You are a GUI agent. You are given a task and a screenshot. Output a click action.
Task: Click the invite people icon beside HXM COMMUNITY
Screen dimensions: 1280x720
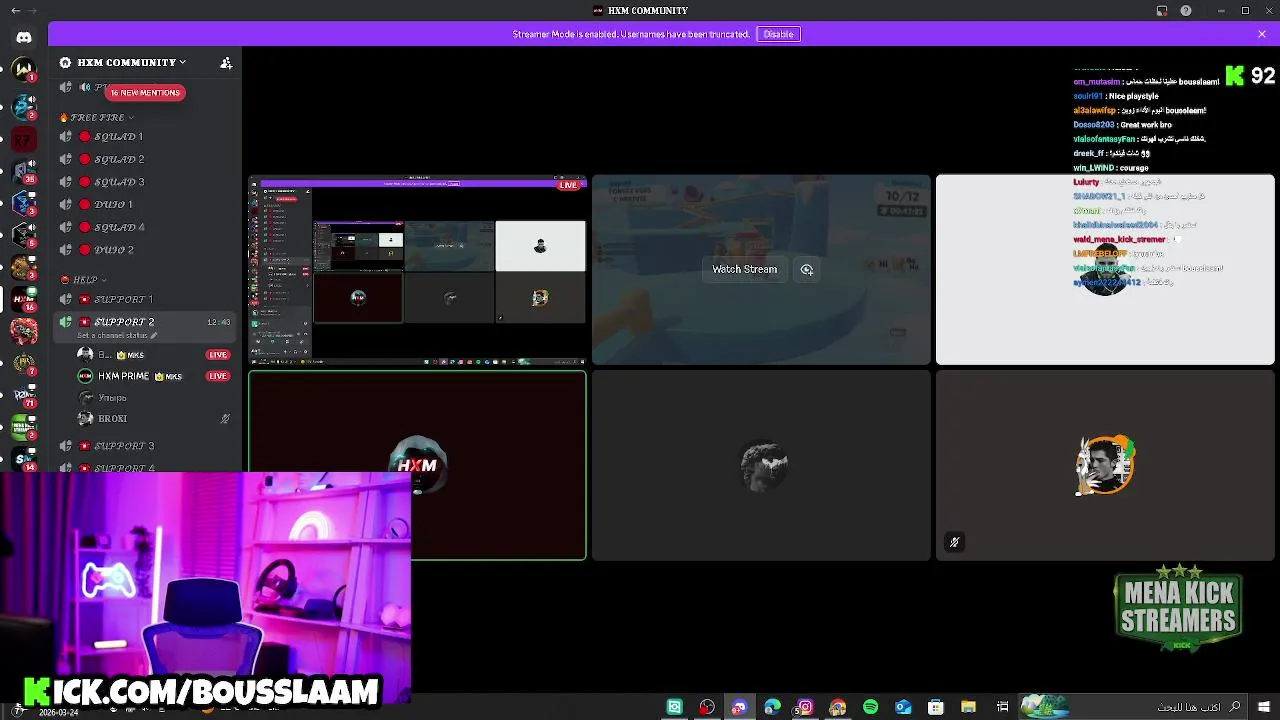pyautogui.click(x=226, y=63)
